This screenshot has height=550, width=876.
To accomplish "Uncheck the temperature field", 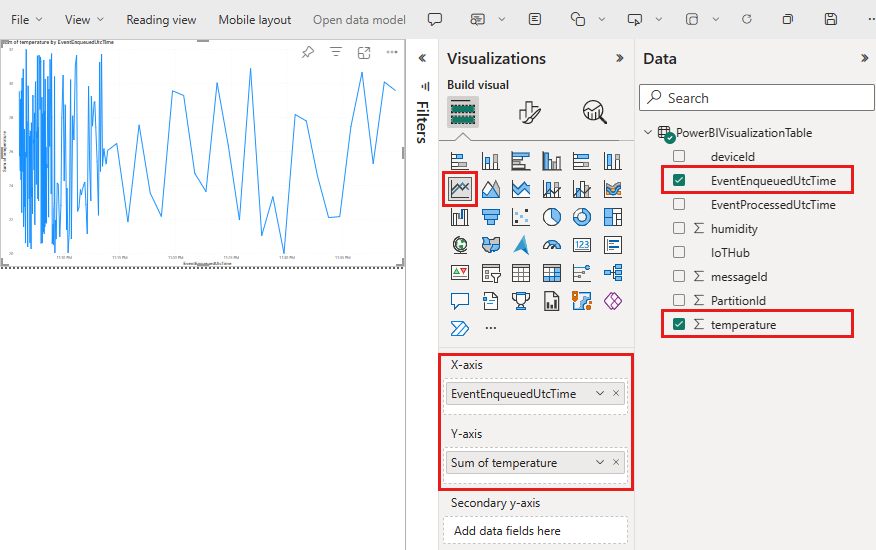I will point(679,324).
